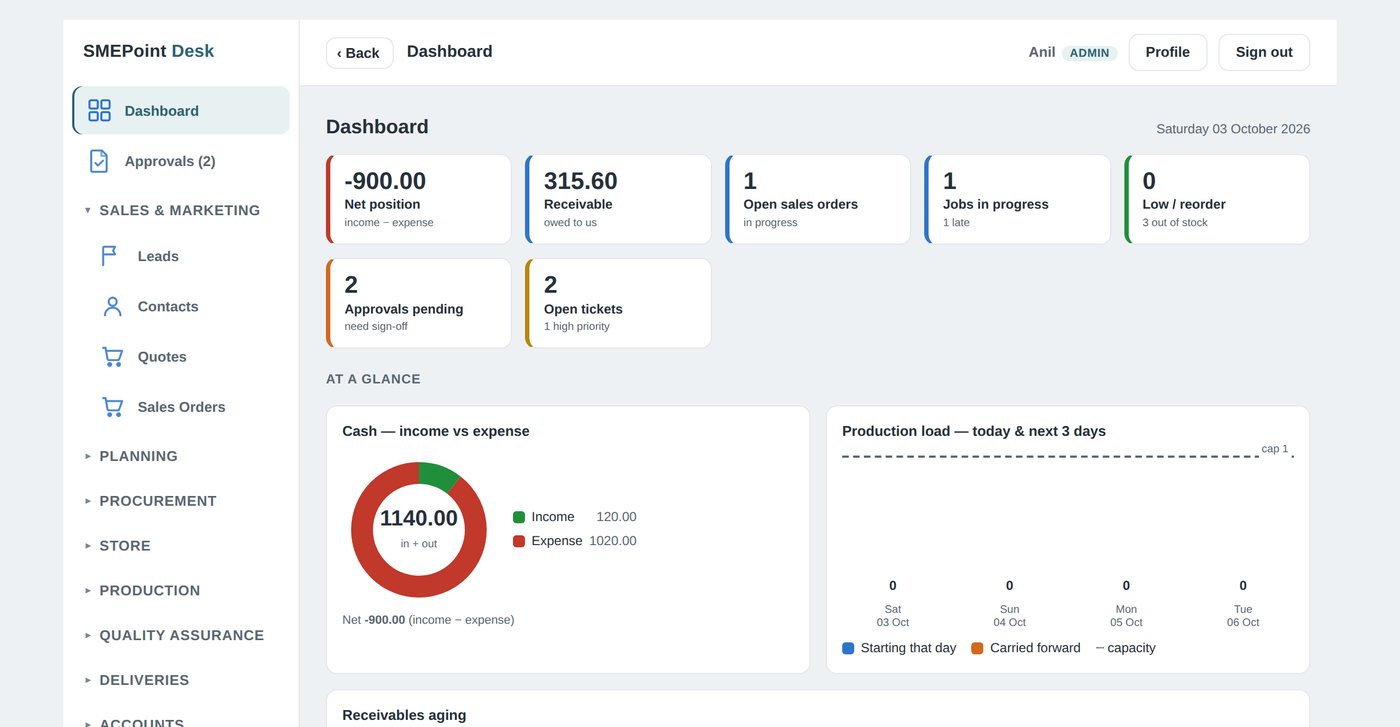Open the Jobs in progress card
The width and height of the screenshot is (1400, 727).
pyautogui.click(x=1017, y=199)
